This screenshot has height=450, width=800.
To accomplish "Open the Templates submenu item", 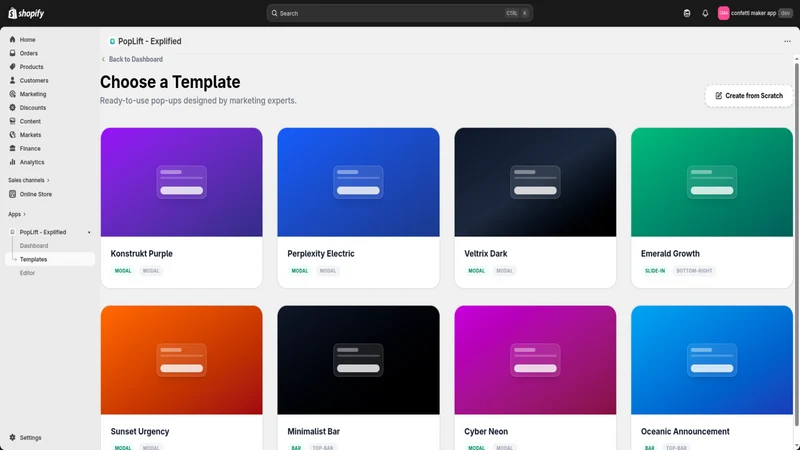I will 50,259.
